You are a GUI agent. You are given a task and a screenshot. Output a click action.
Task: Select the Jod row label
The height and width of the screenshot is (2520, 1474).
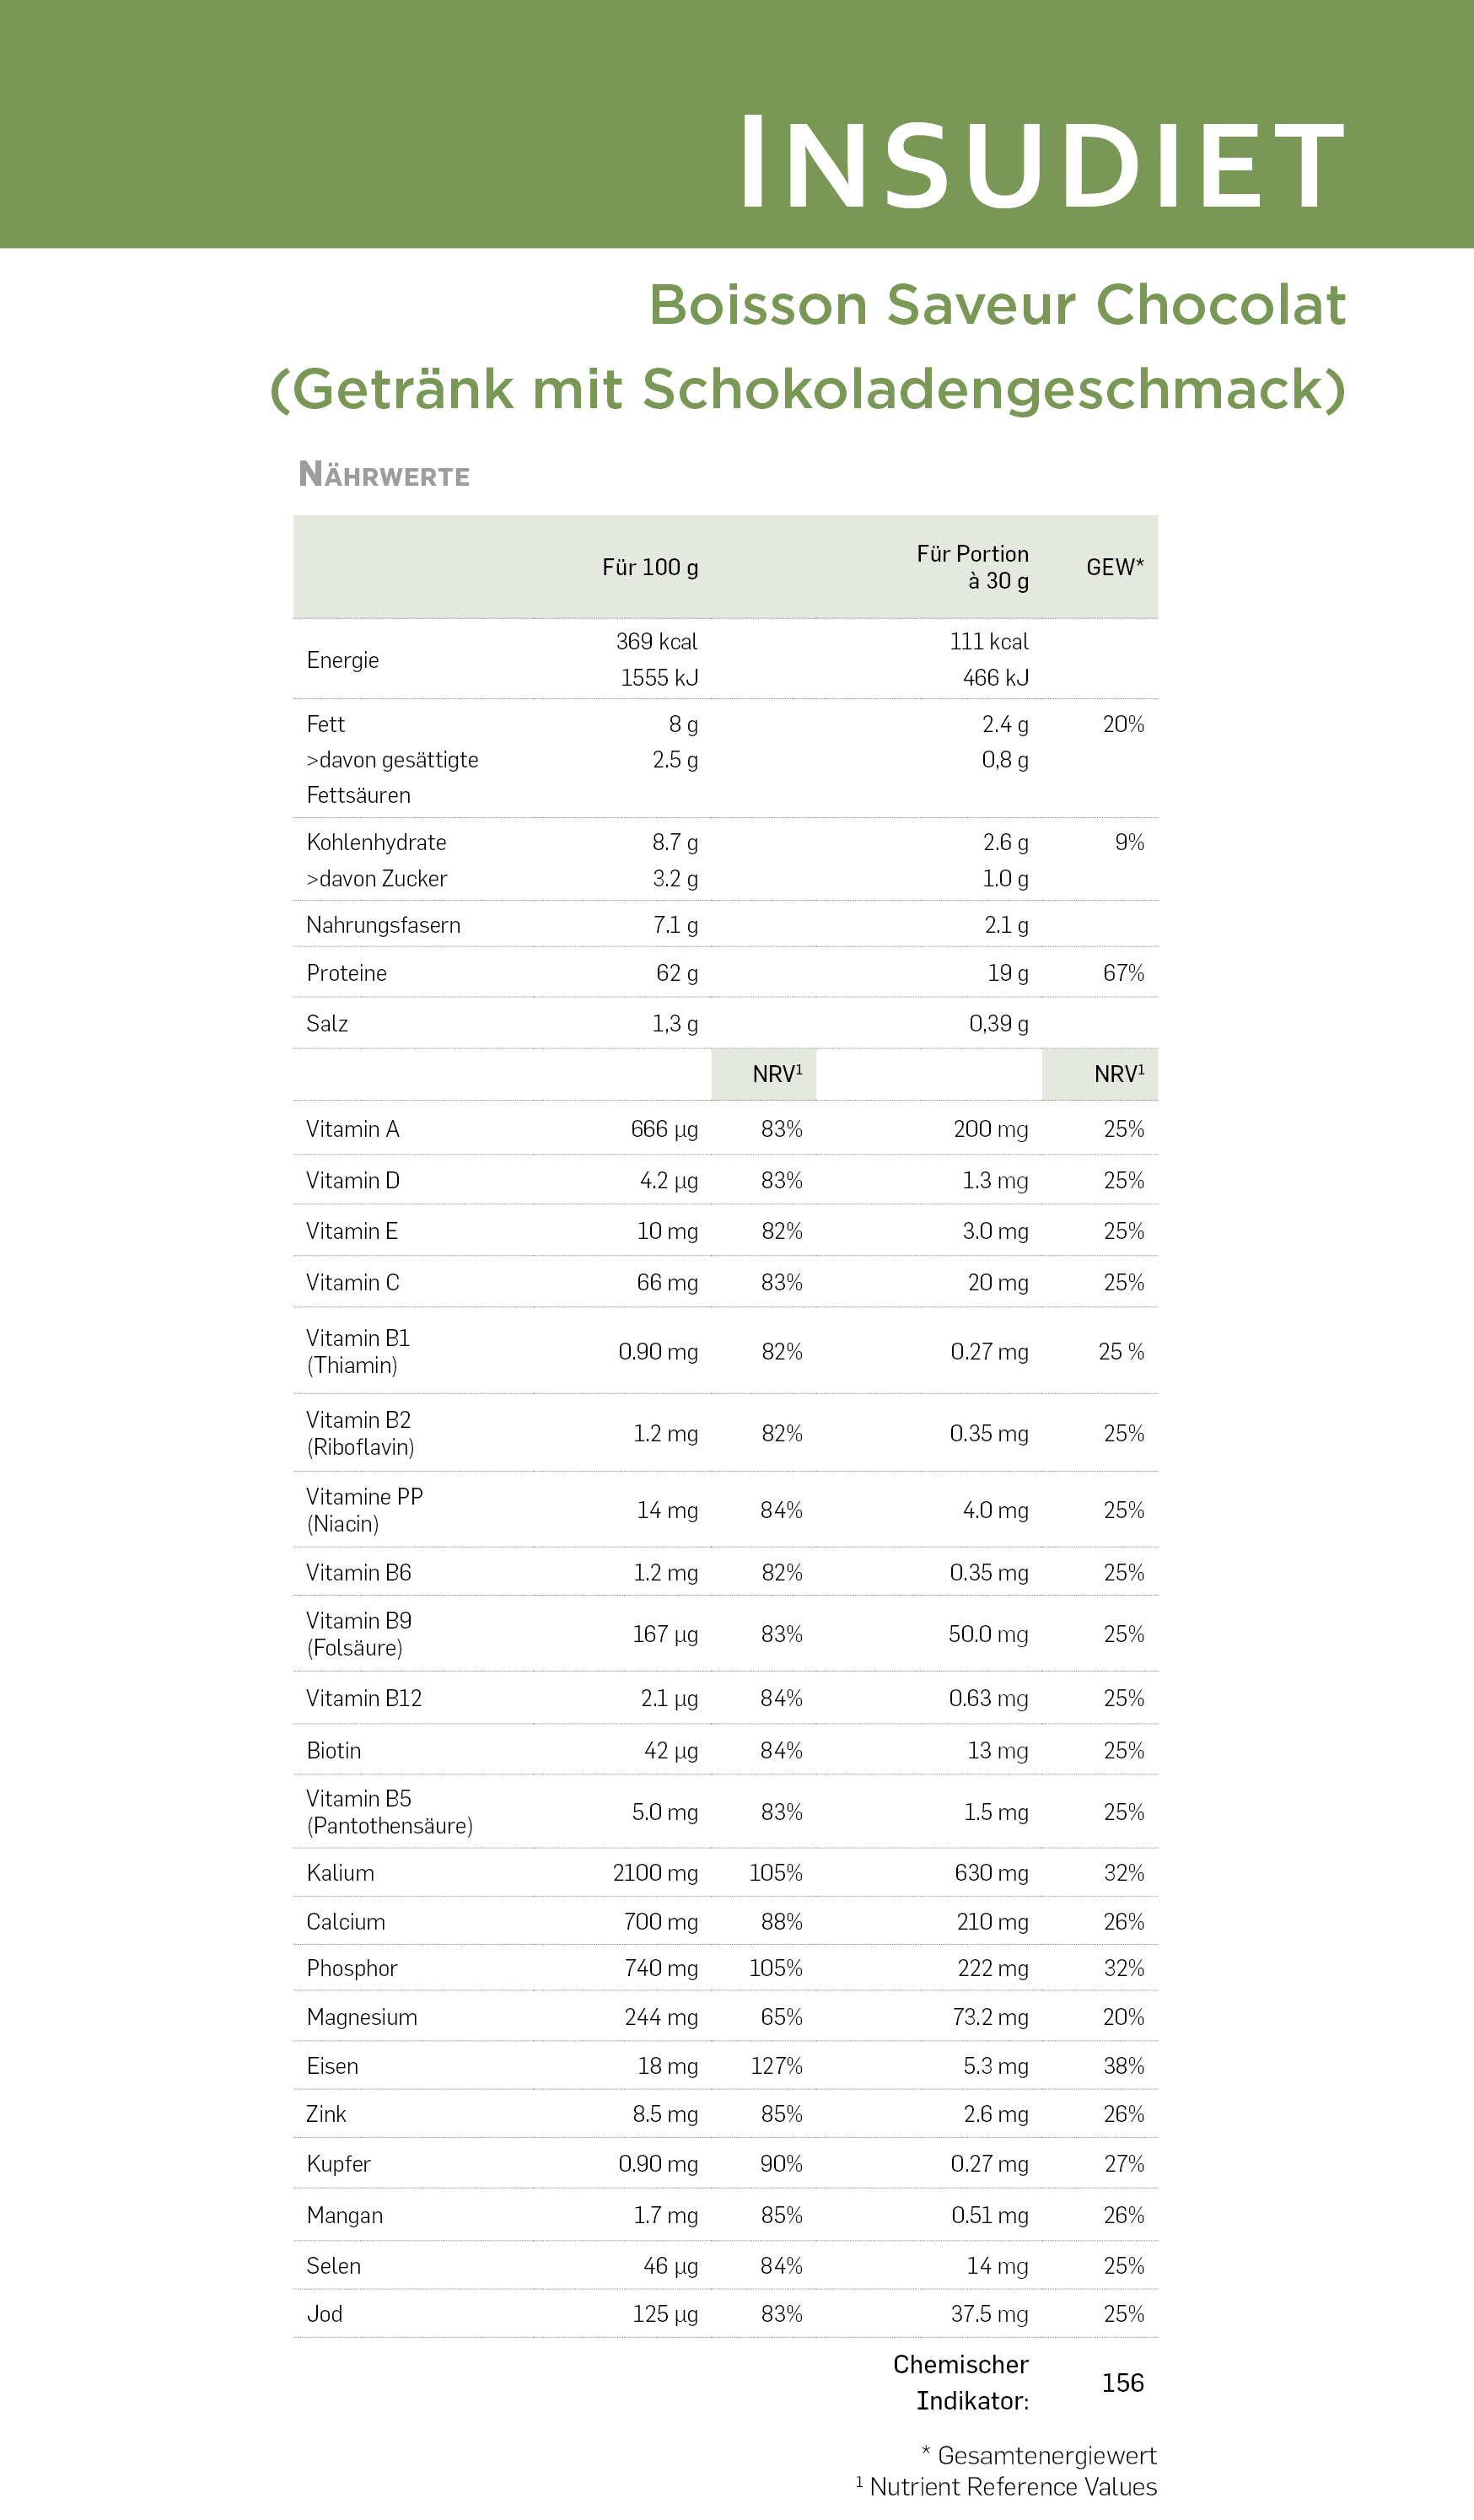point(324,2314)
